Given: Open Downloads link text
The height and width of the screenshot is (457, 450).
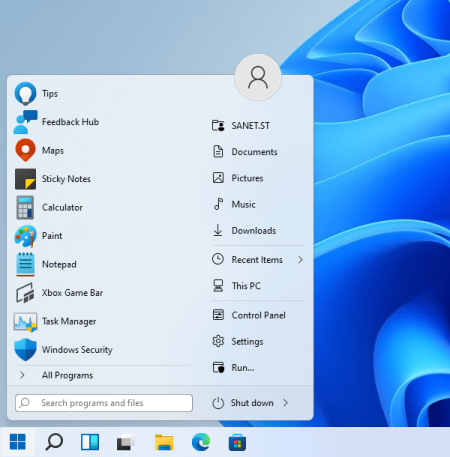Looking at the screenshot, I should coord(254,230).
